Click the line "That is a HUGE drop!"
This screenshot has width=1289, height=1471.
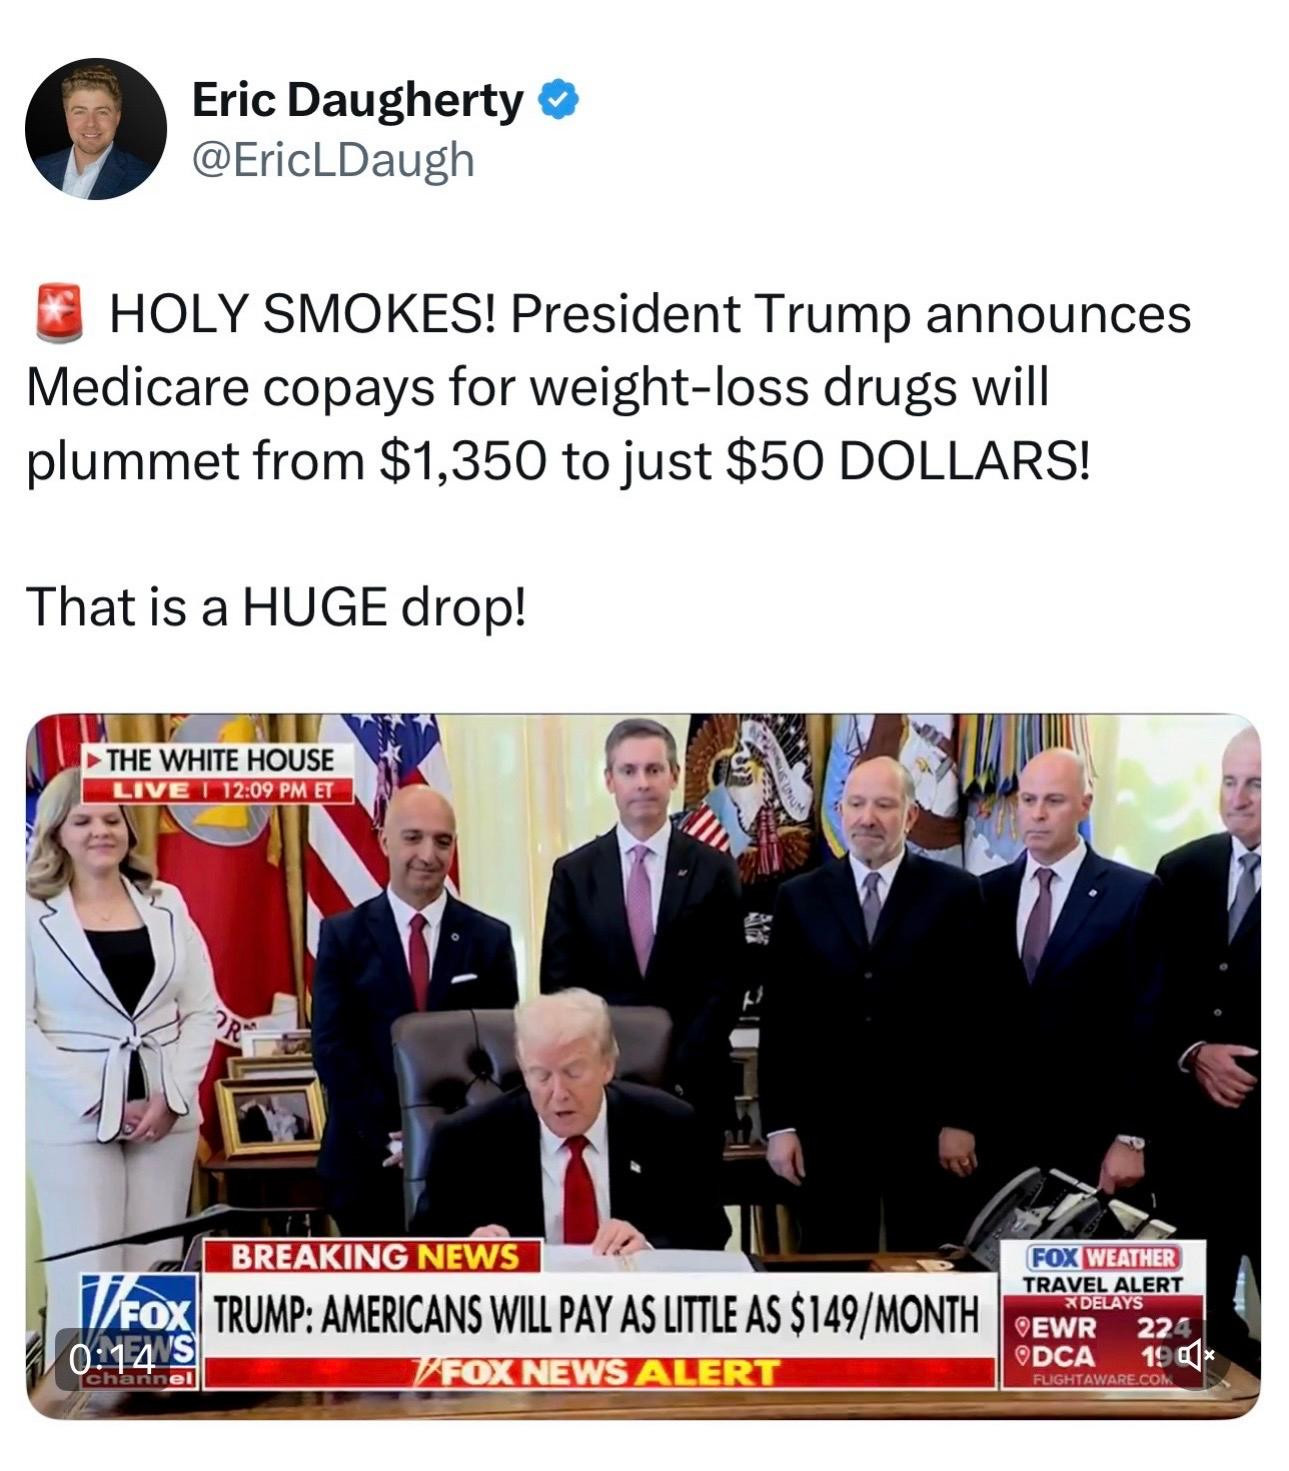point(276,607)
